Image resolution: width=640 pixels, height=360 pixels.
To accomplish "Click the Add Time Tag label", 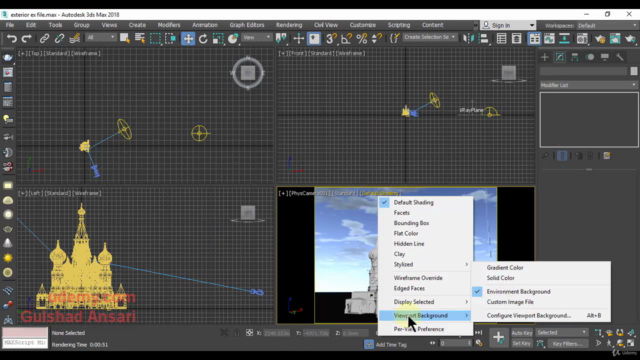I will 391,344.
